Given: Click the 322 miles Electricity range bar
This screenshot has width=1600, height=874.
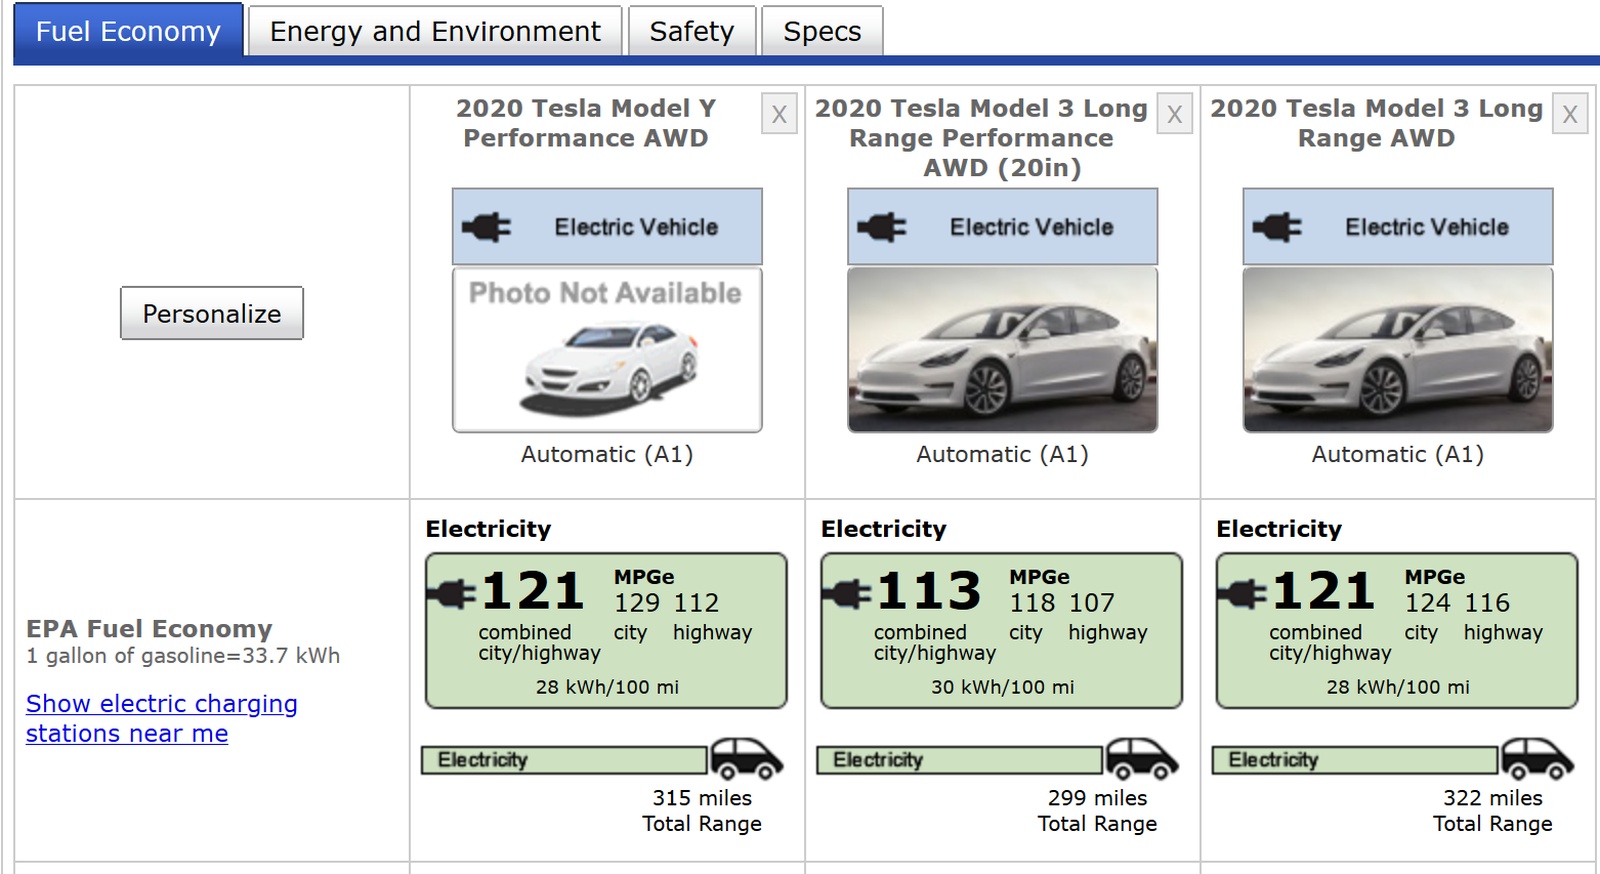Looking at the screenshot, I should (x=1355, y=760).
